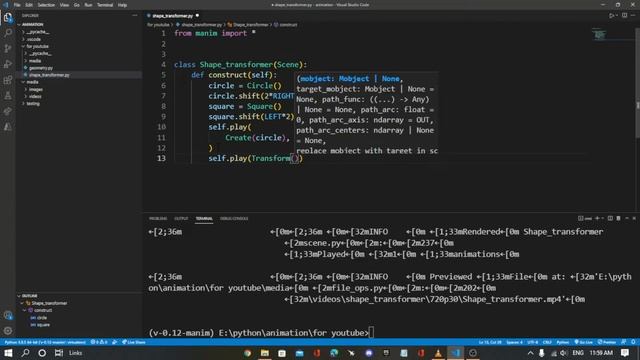Open the Terminal menu
Image resolution: width=640 pixels, height=360 pixels.
(x=105, y=5)
